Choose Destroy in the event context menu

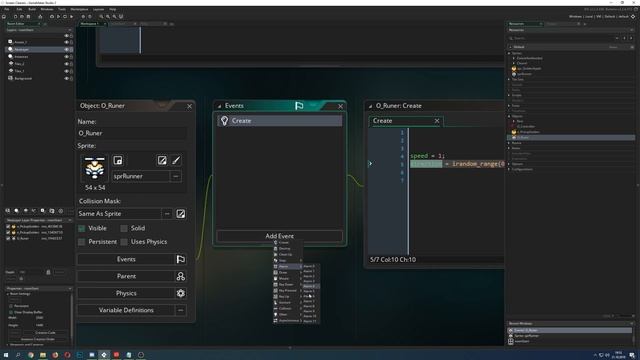point(288,249)
